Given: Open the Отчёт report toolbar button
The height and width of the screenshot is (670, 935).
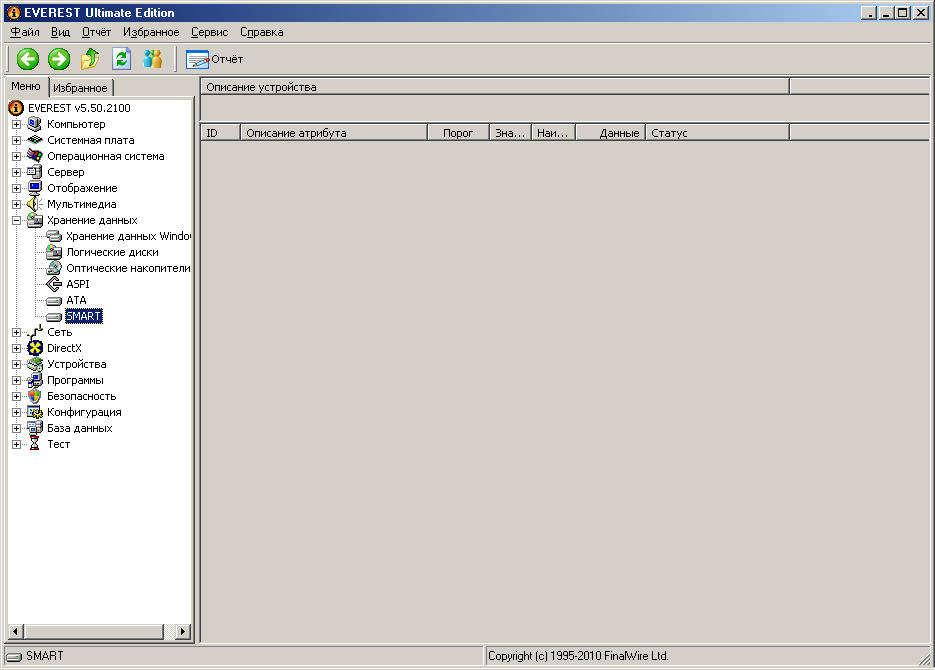Looking at the screenshot, I should click(215, 59).
